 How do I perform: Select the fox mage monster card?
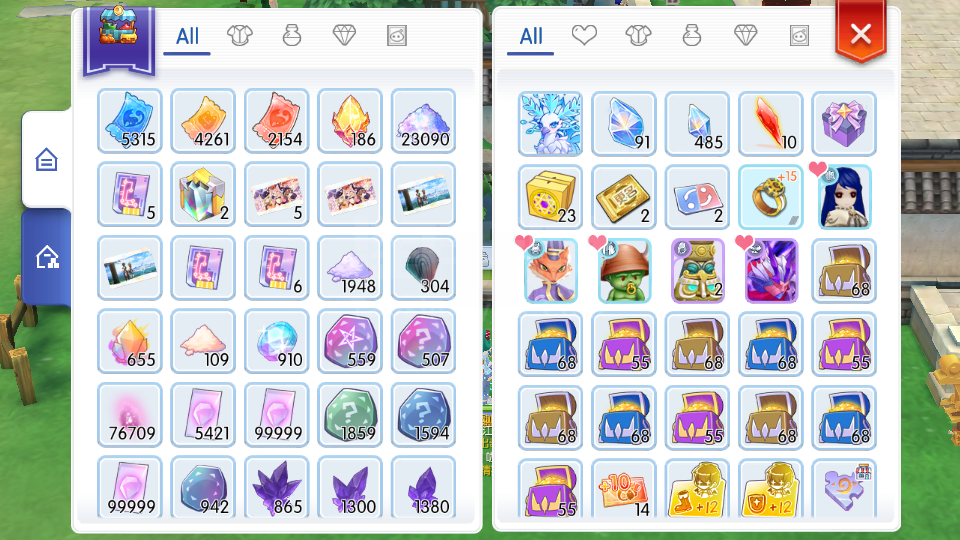[x=550, y=271]
